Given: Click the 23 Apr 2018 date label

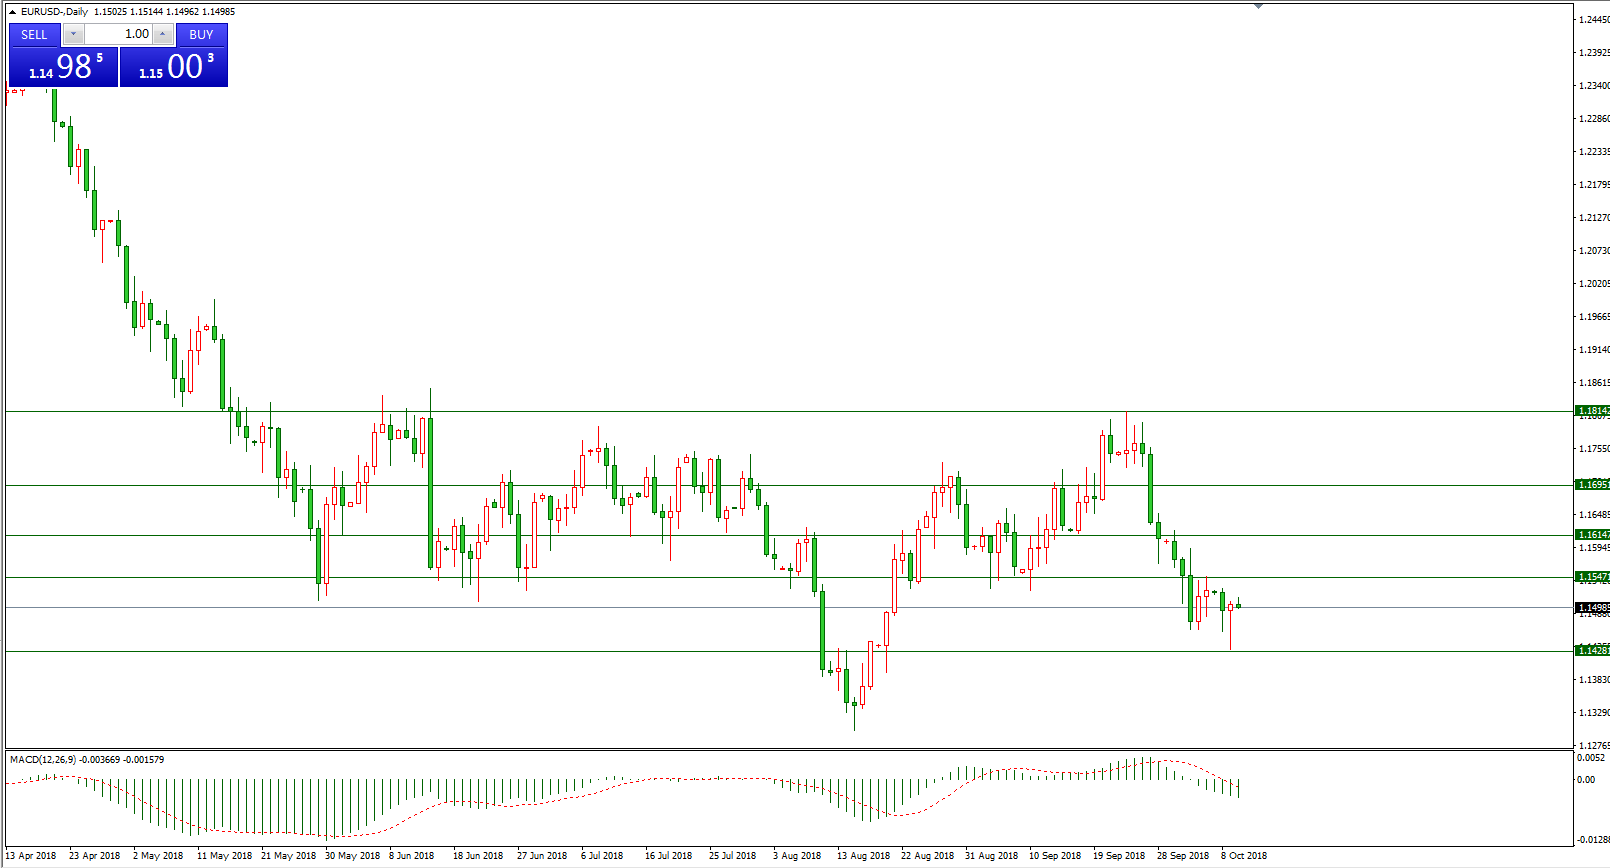Looking at the screenshot, I should pyautogui.click(x=94, y=856).
